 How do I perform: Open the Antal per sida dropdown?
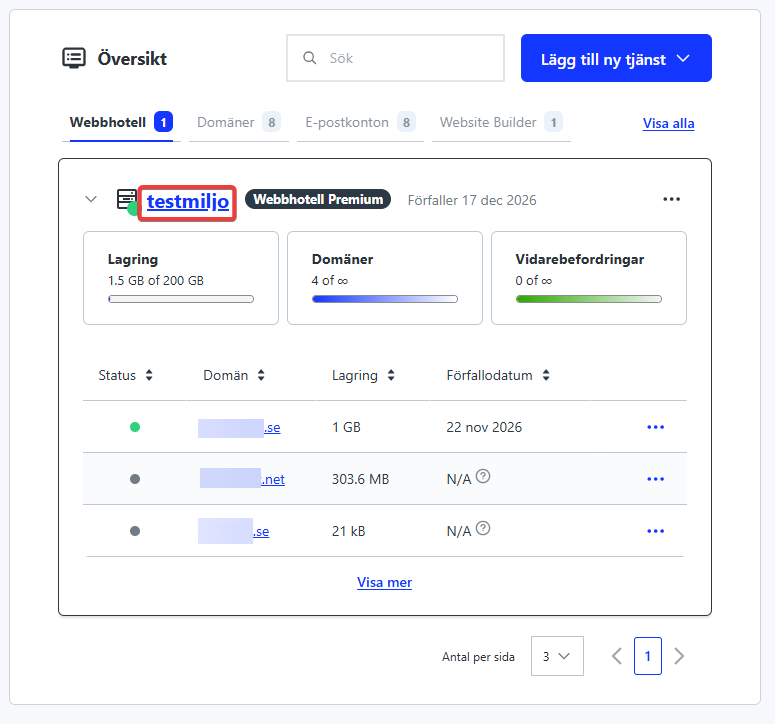pos(557,656)
